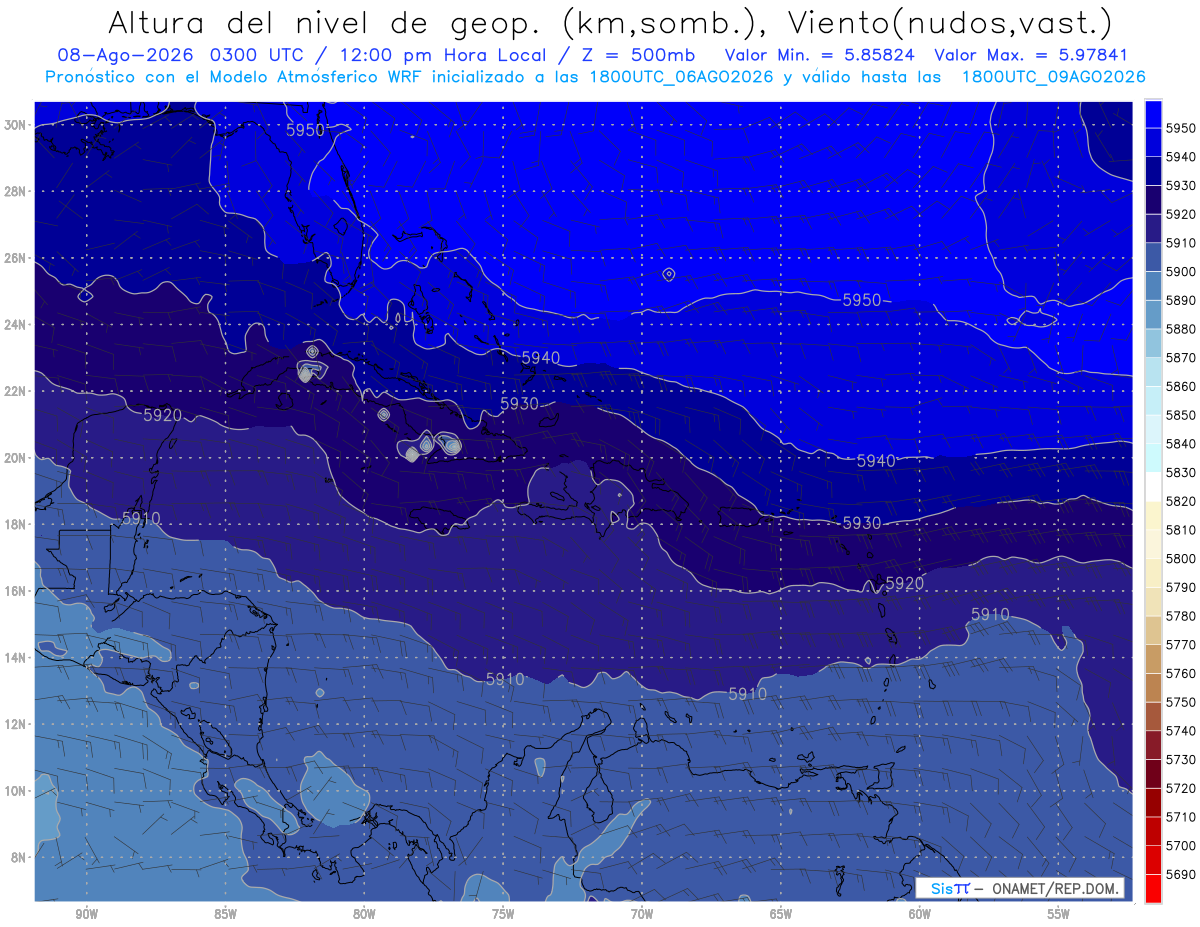Click the 22N latitude axis label
Image resolution: width=1200 pixels, height=927 pixels.
tap(16, 391)
